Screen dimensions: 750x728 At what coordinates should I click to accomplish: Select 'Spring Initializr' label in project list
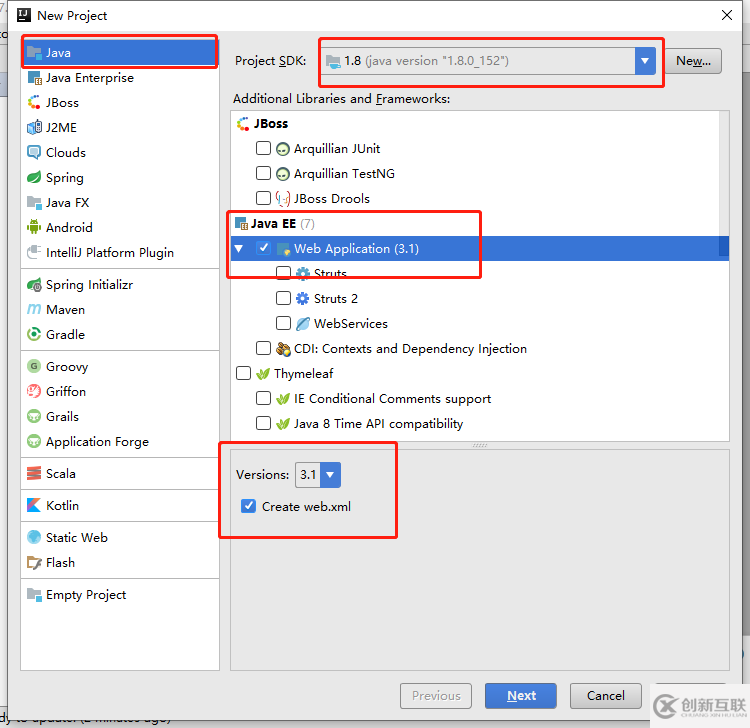pyautogui.click(x=89, y=285)
